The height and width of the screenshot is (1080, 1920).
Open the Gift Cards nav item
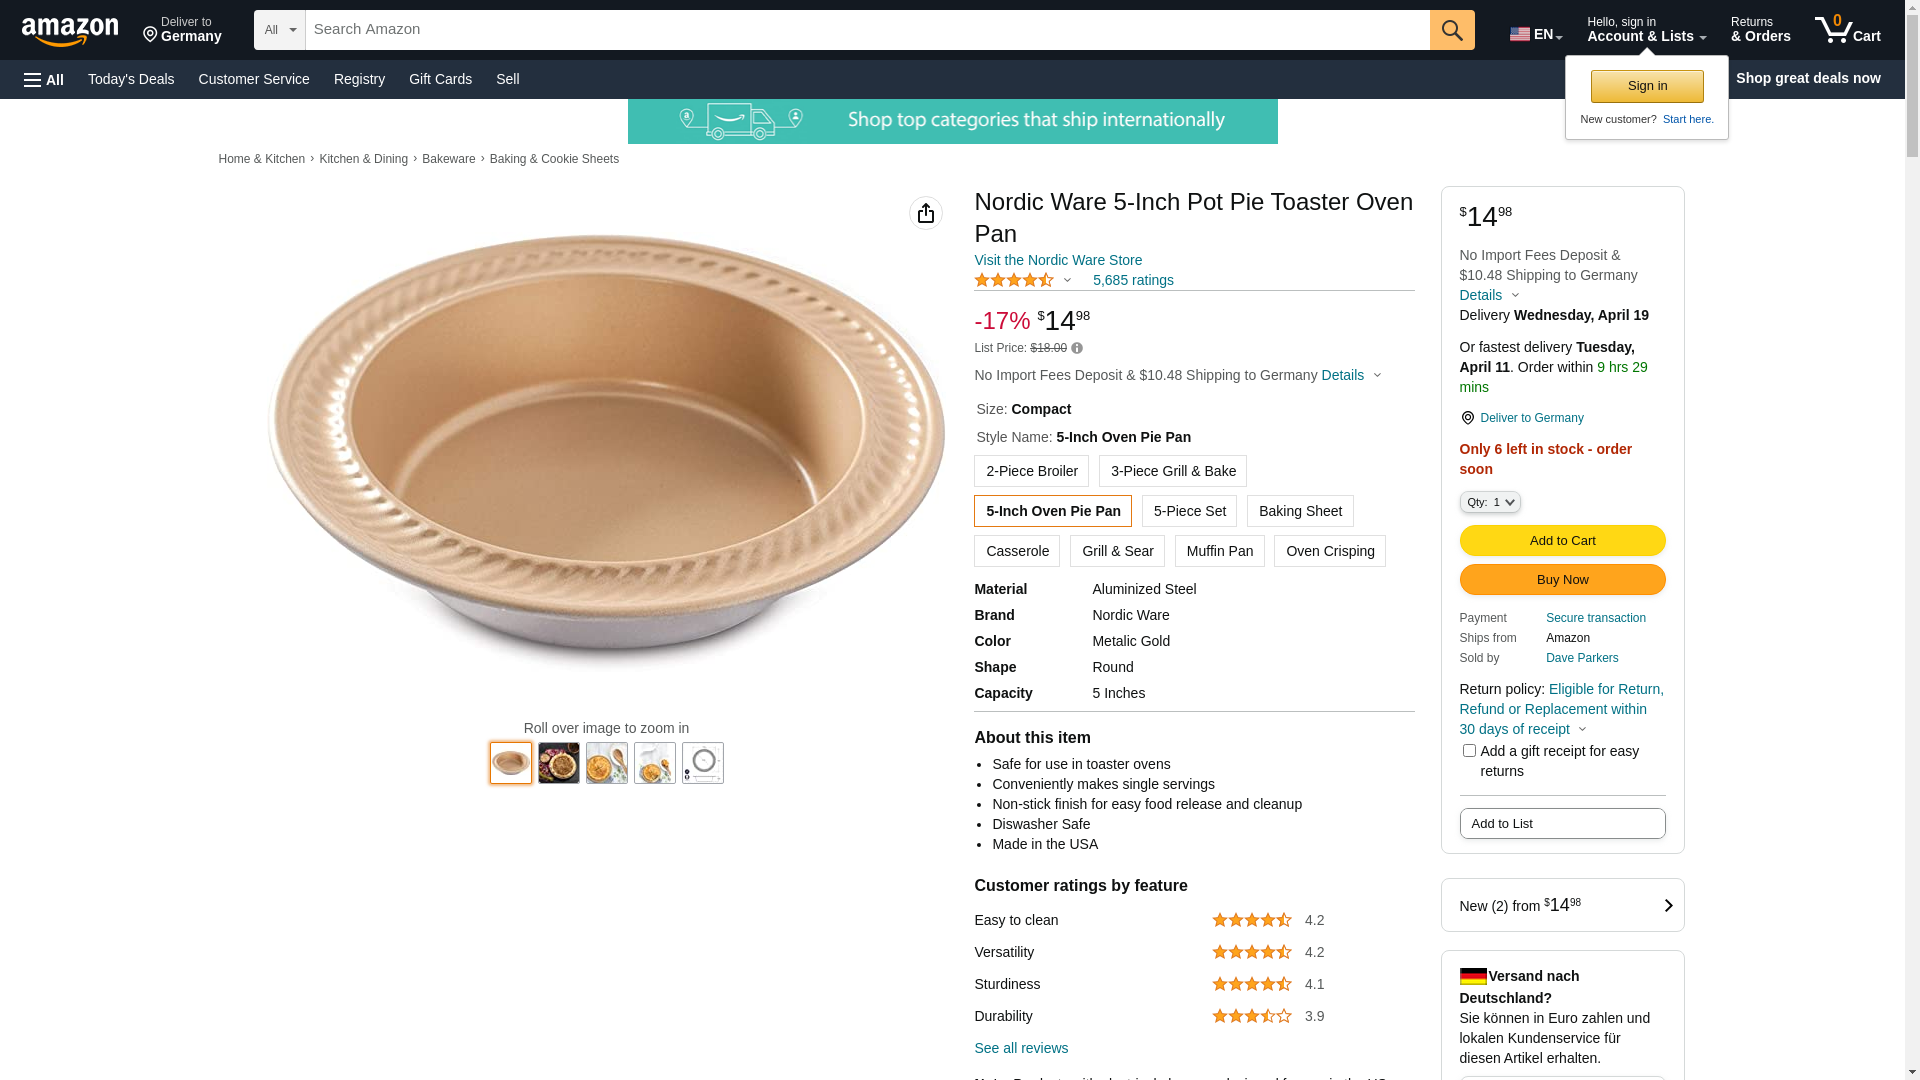coord(440,79)
